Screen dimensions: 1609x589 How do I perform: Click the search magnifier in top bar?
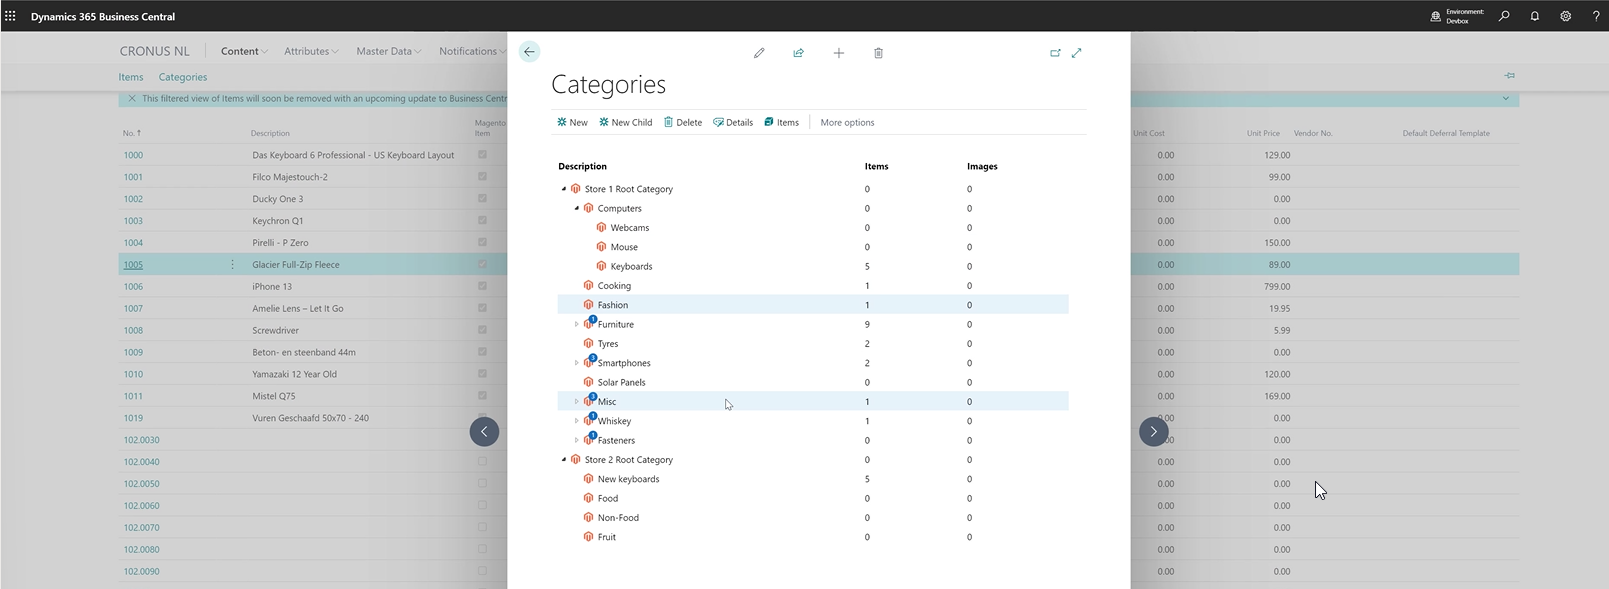coord(1504,16)
